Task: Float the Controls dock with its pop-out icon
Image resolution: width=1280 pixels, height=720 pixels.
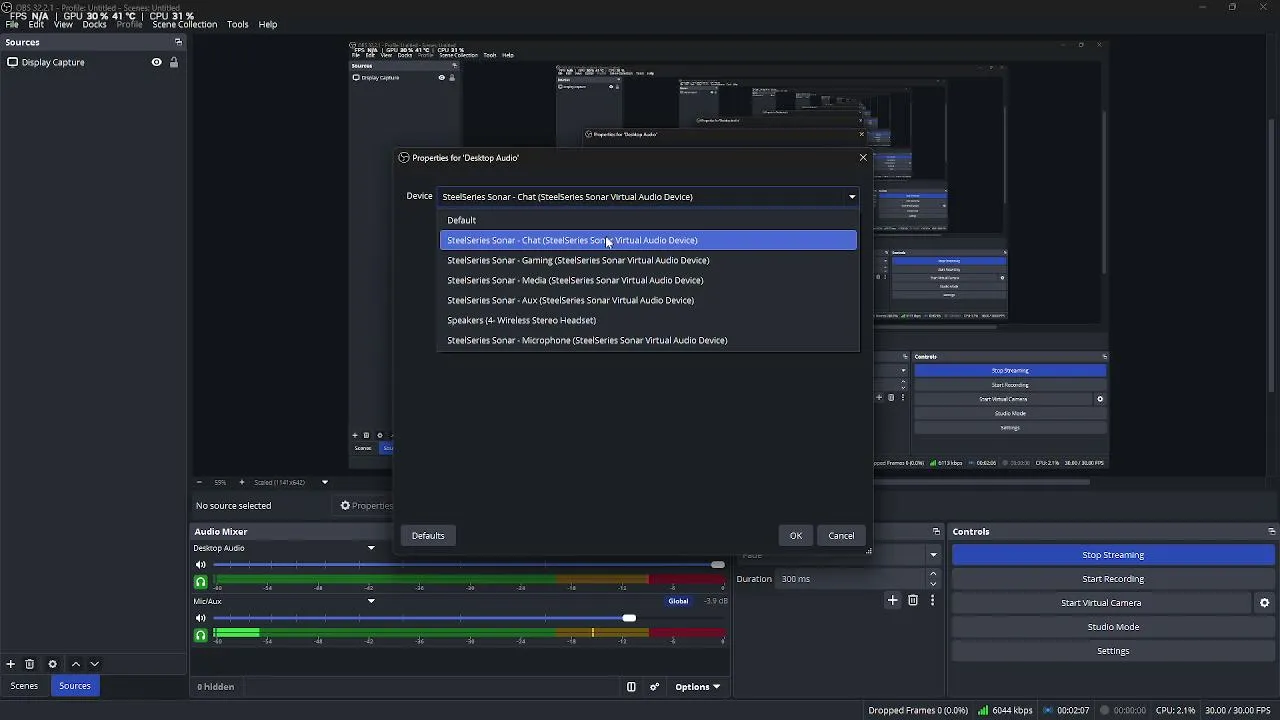Action: click(1271, 532)
